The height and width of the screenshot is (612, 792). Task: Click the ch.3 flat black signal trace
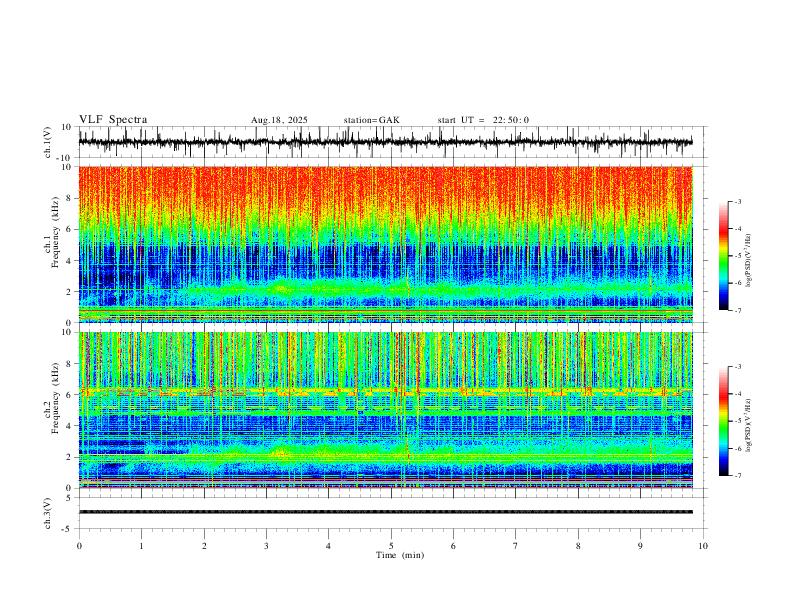(x=385, y=512)
